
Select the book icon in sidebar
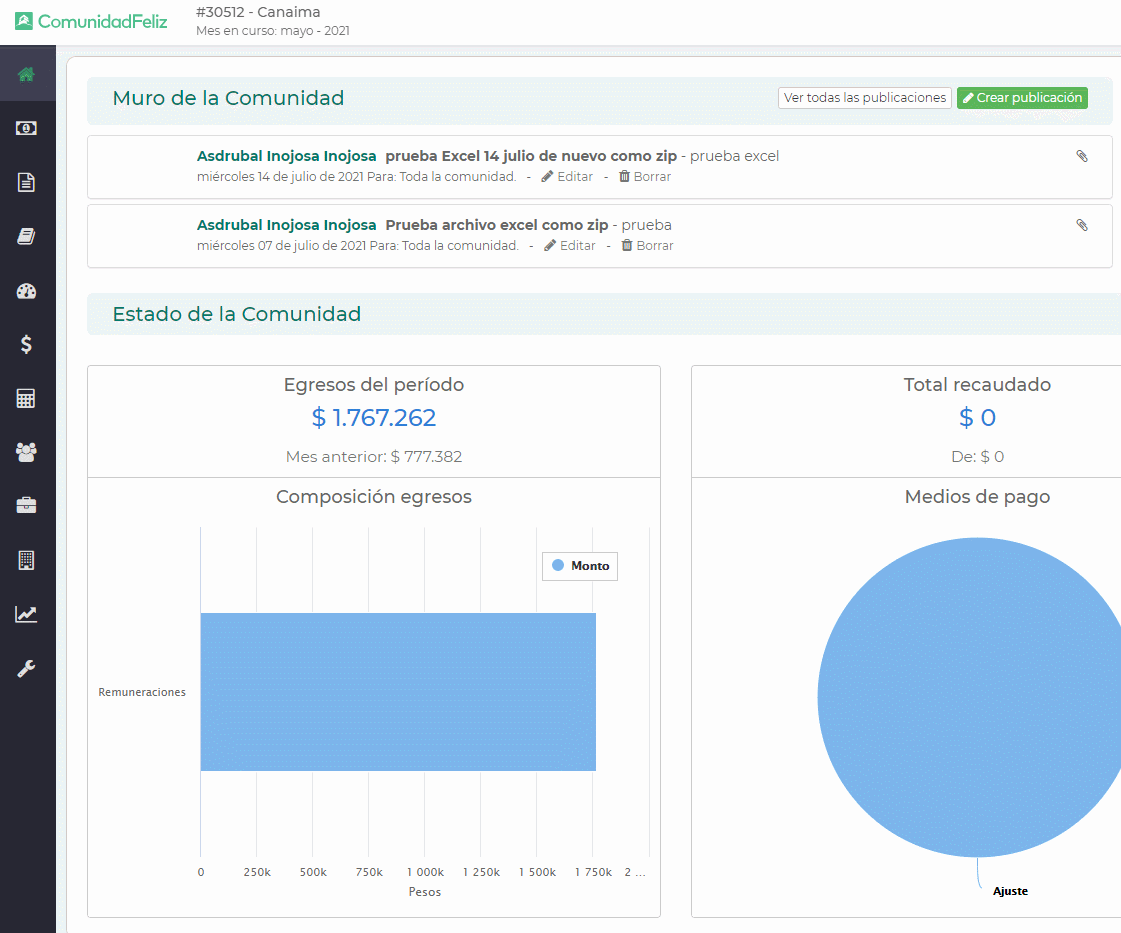26,237
